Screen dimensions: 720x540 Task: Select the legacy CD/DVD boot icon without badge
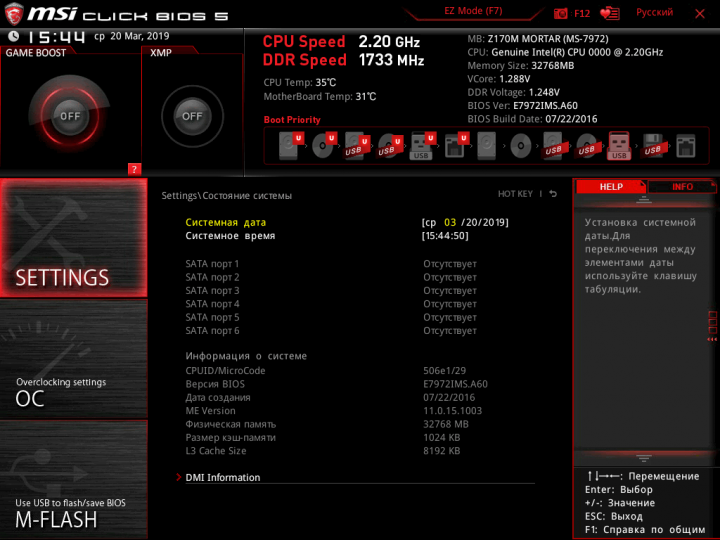520,146
